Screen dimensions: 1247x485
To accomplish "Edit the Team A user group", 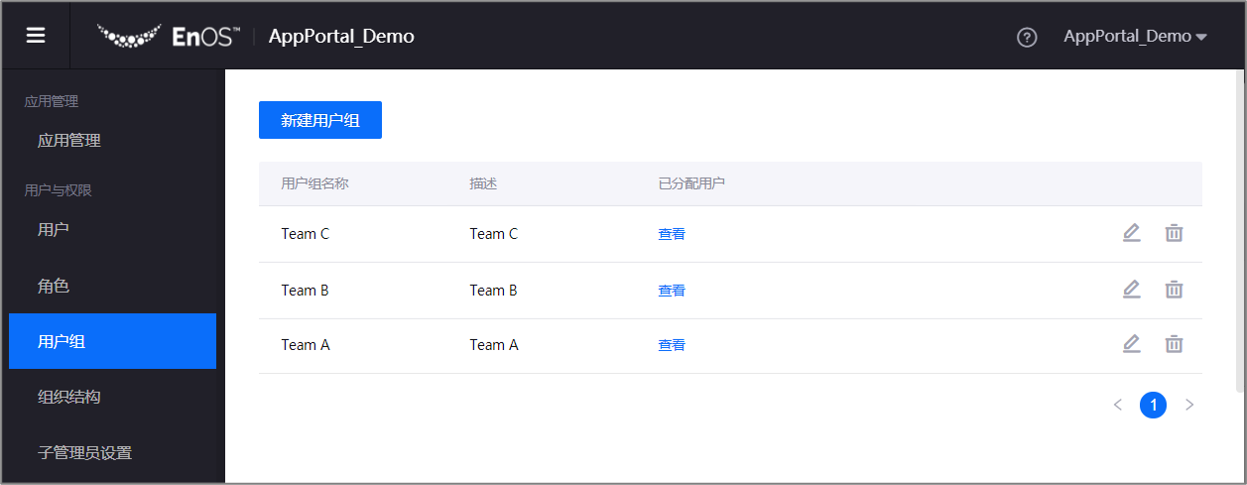I will click(1131, 344).
